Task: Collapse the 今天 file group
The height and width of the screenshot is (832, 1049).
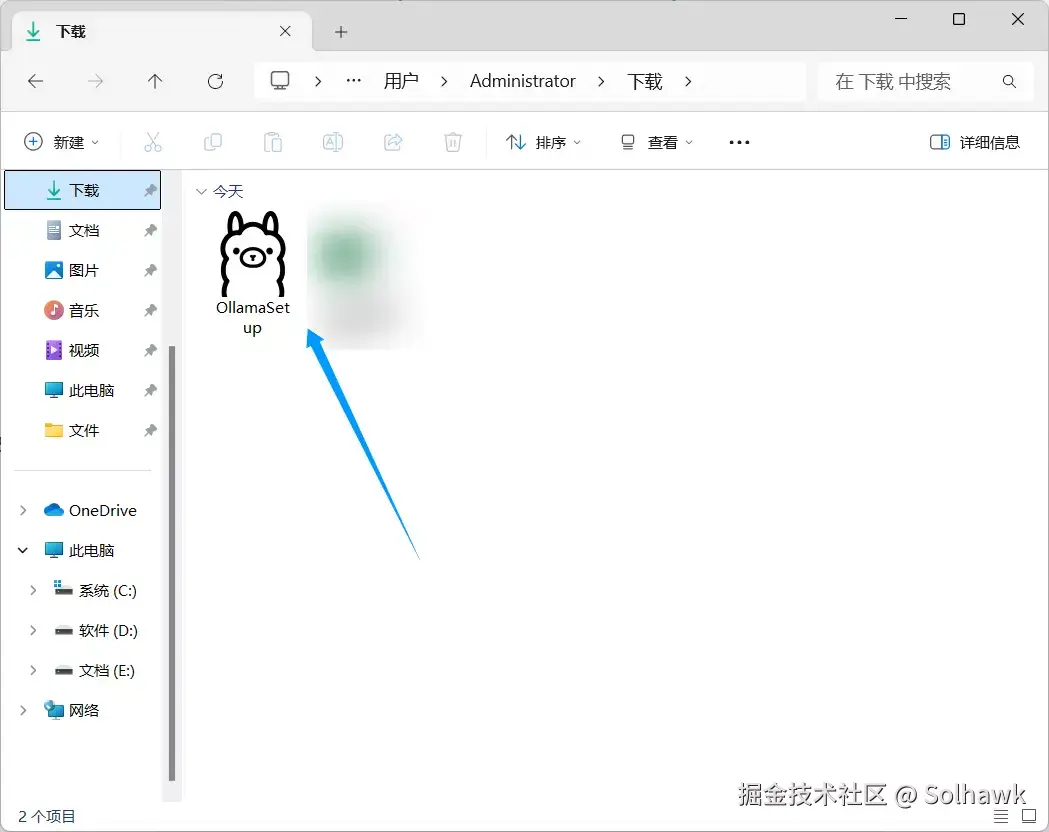Action: (x=201, y=192)
